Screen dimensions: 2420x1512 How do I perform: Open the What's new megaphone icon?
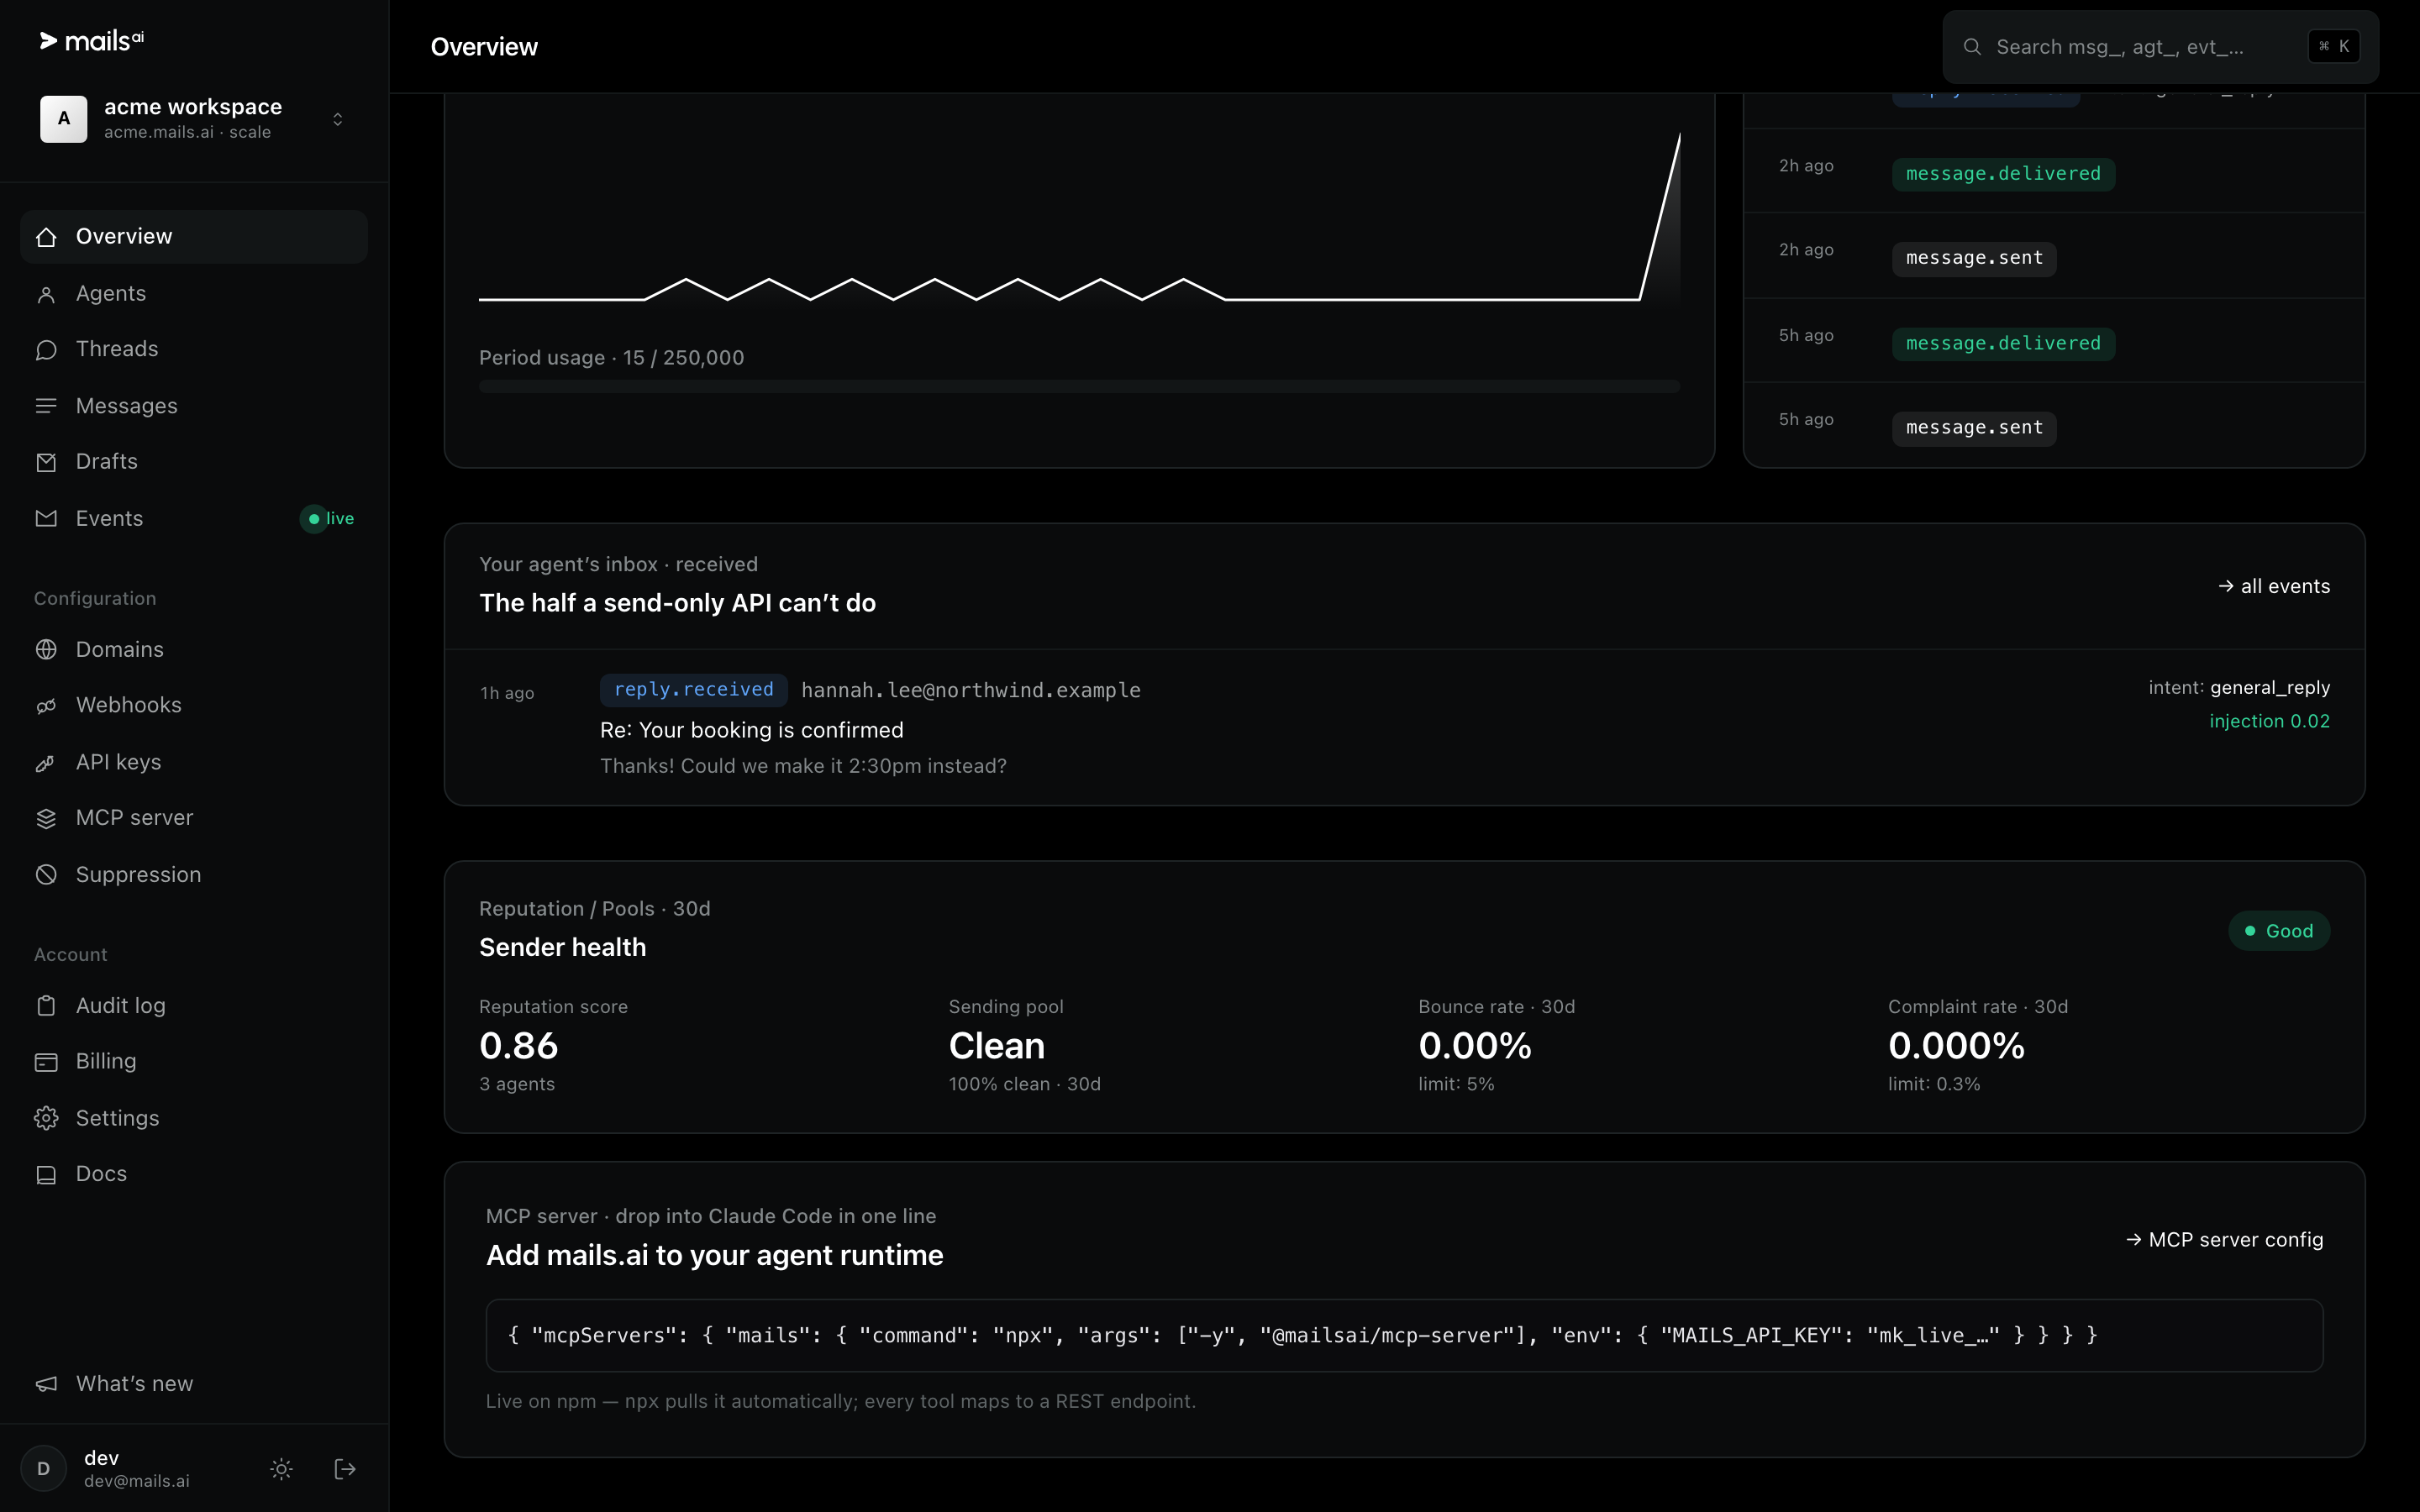click(46, 1384)
